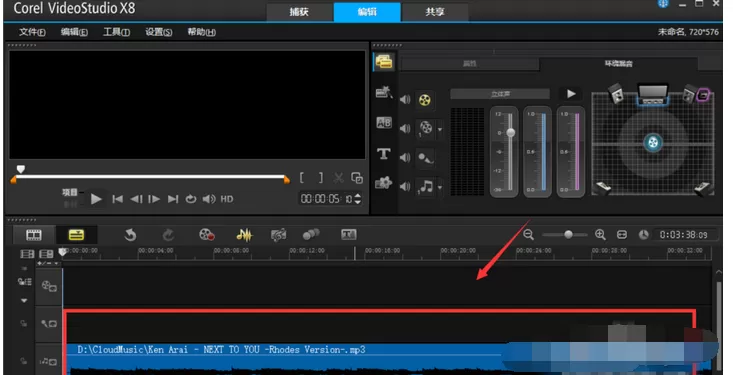733x375 pixels.
Task: Play the project in preview window
Action: pos(96,199)
